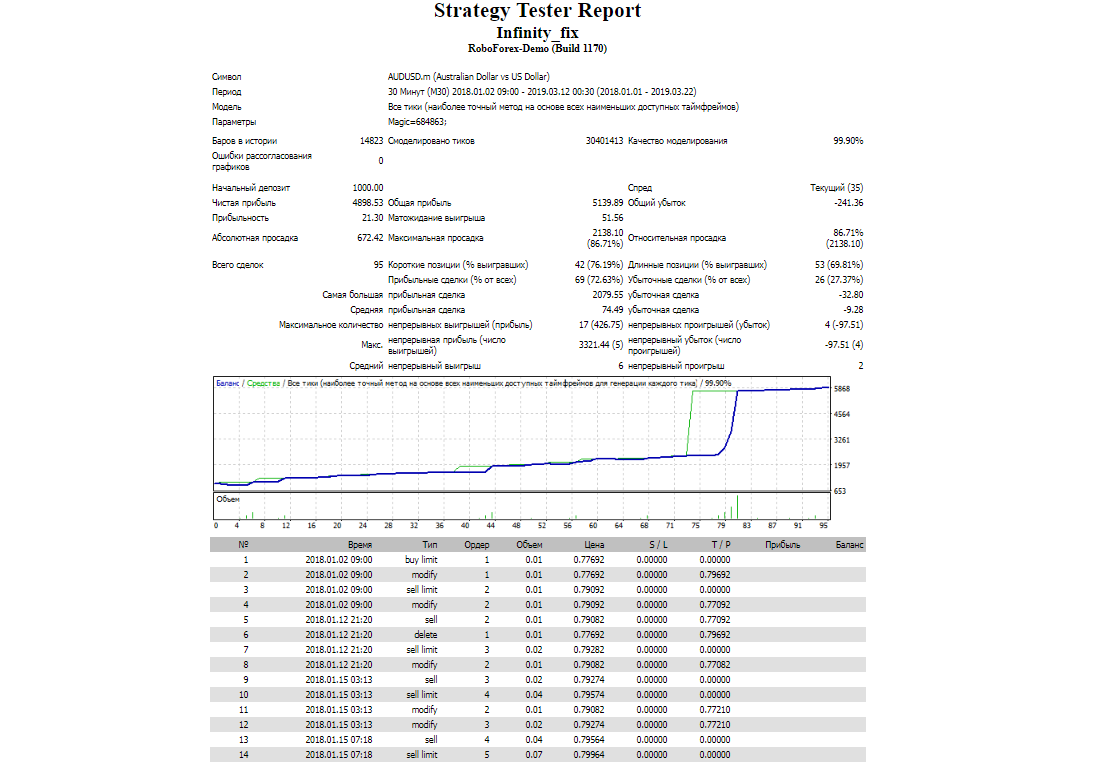Select the model description "Все тики" in the Модель row
The height and width of the screenshot is (765, 1113).
click(x=563, y=106)
